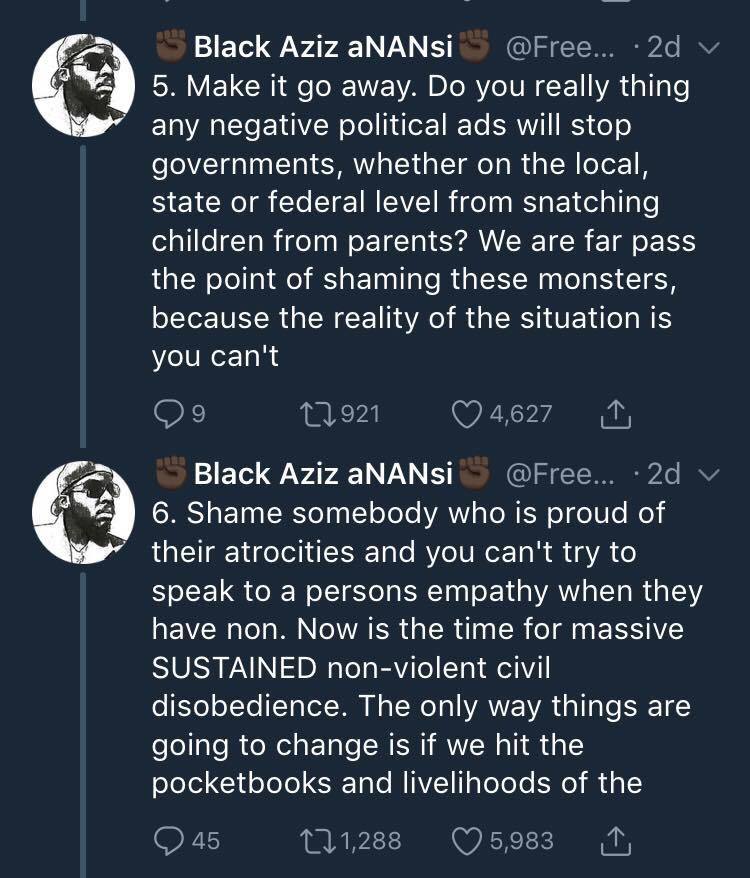
Task: Reply to tweet 6 with 45 replies
Action: pos(168,841)
